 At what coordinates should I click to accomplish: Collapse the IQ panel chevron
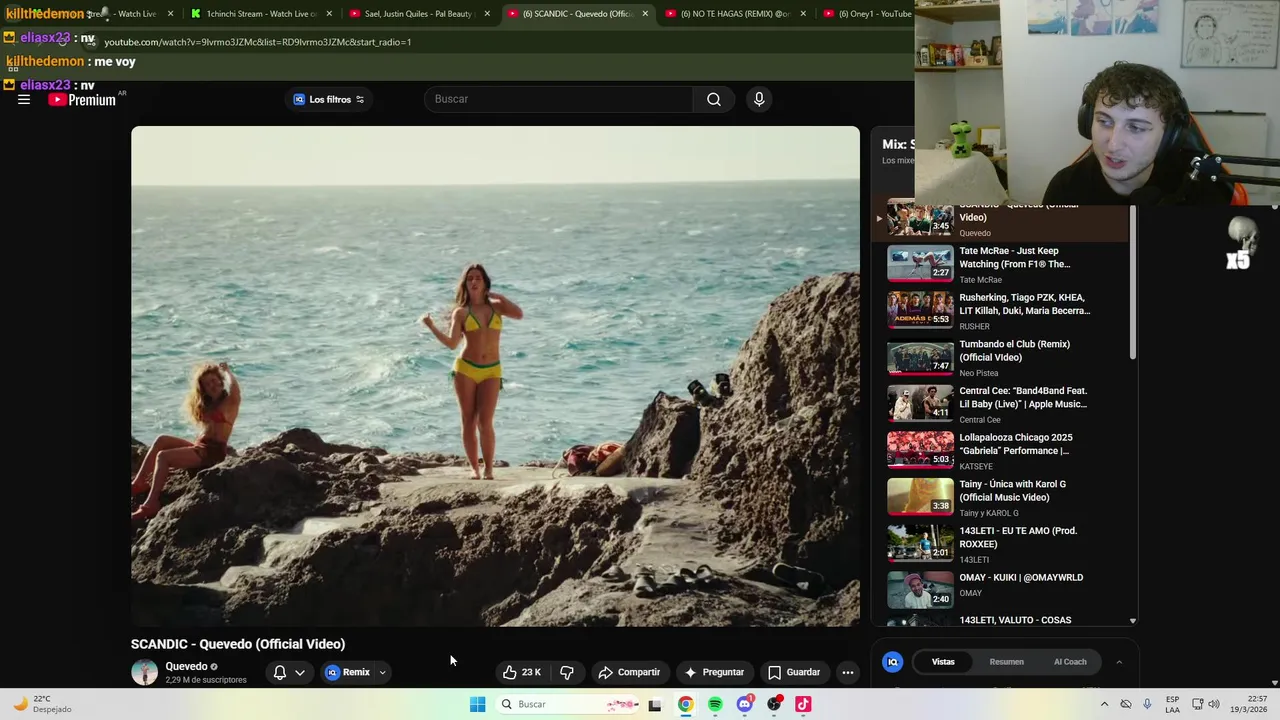(x=1119, y=661)
